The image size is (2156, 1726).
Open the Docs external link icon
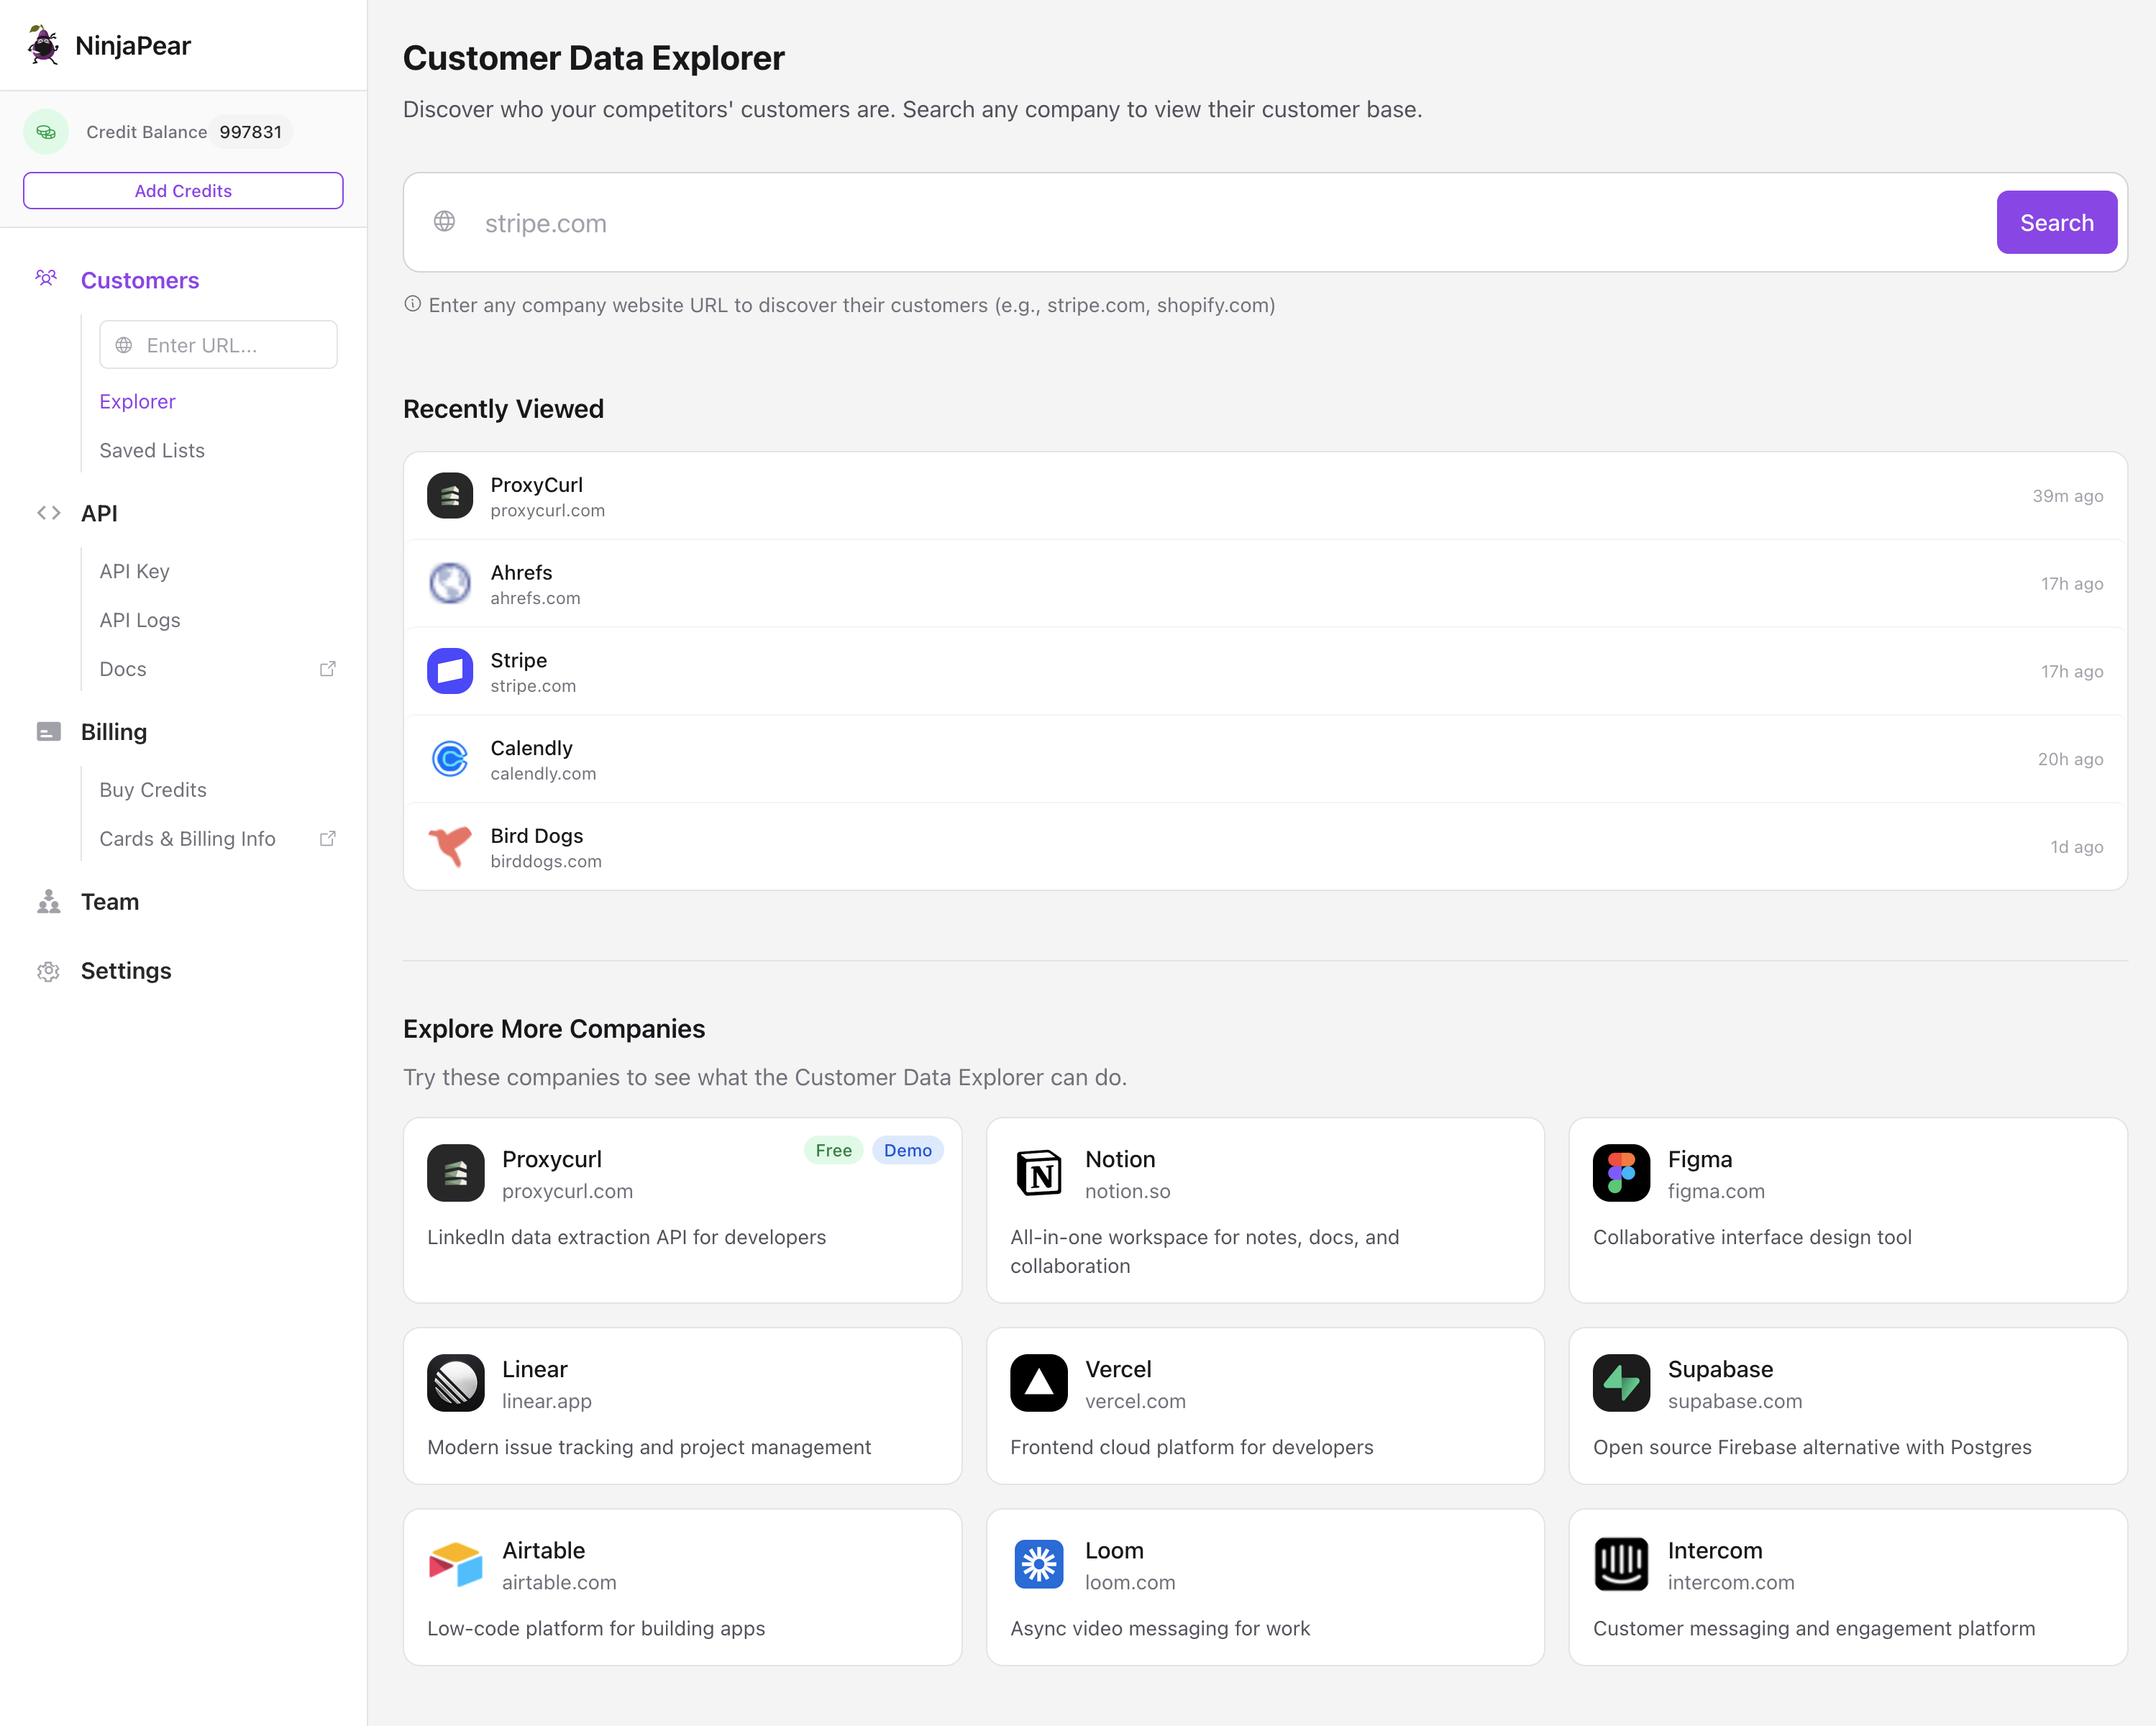pos(327,669)
